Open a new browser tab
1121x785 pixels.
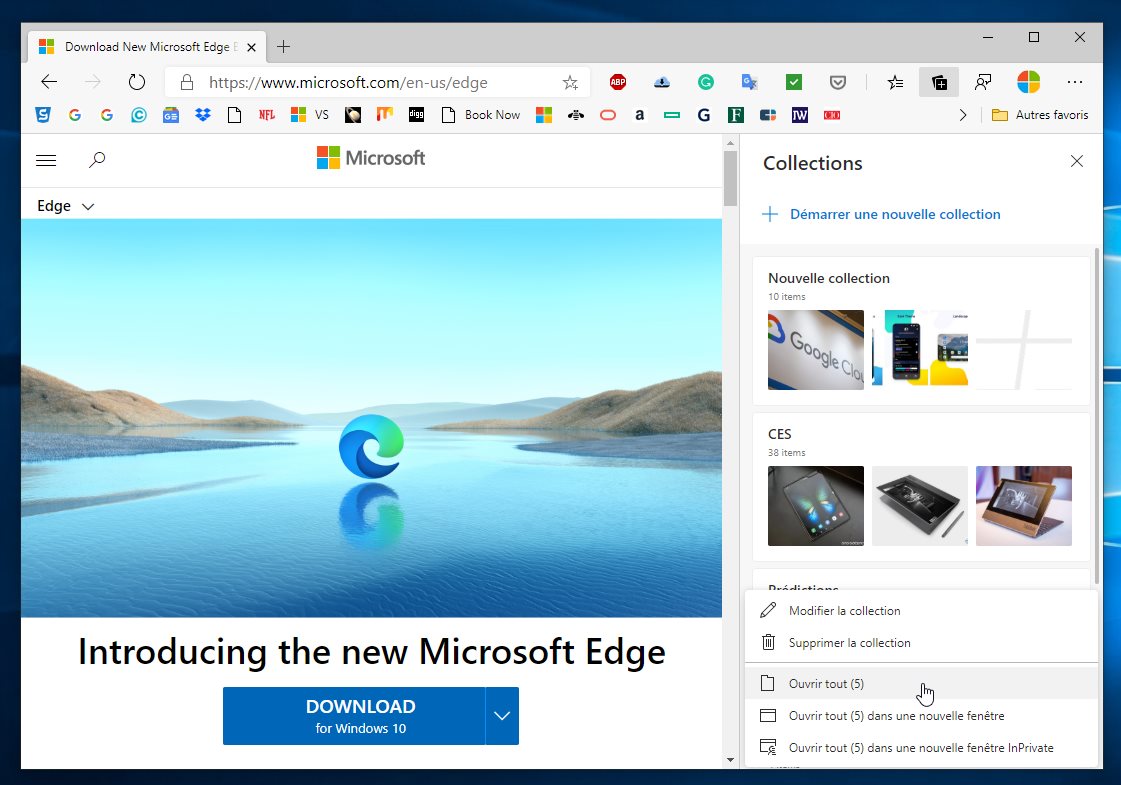[x=283, y=46]
